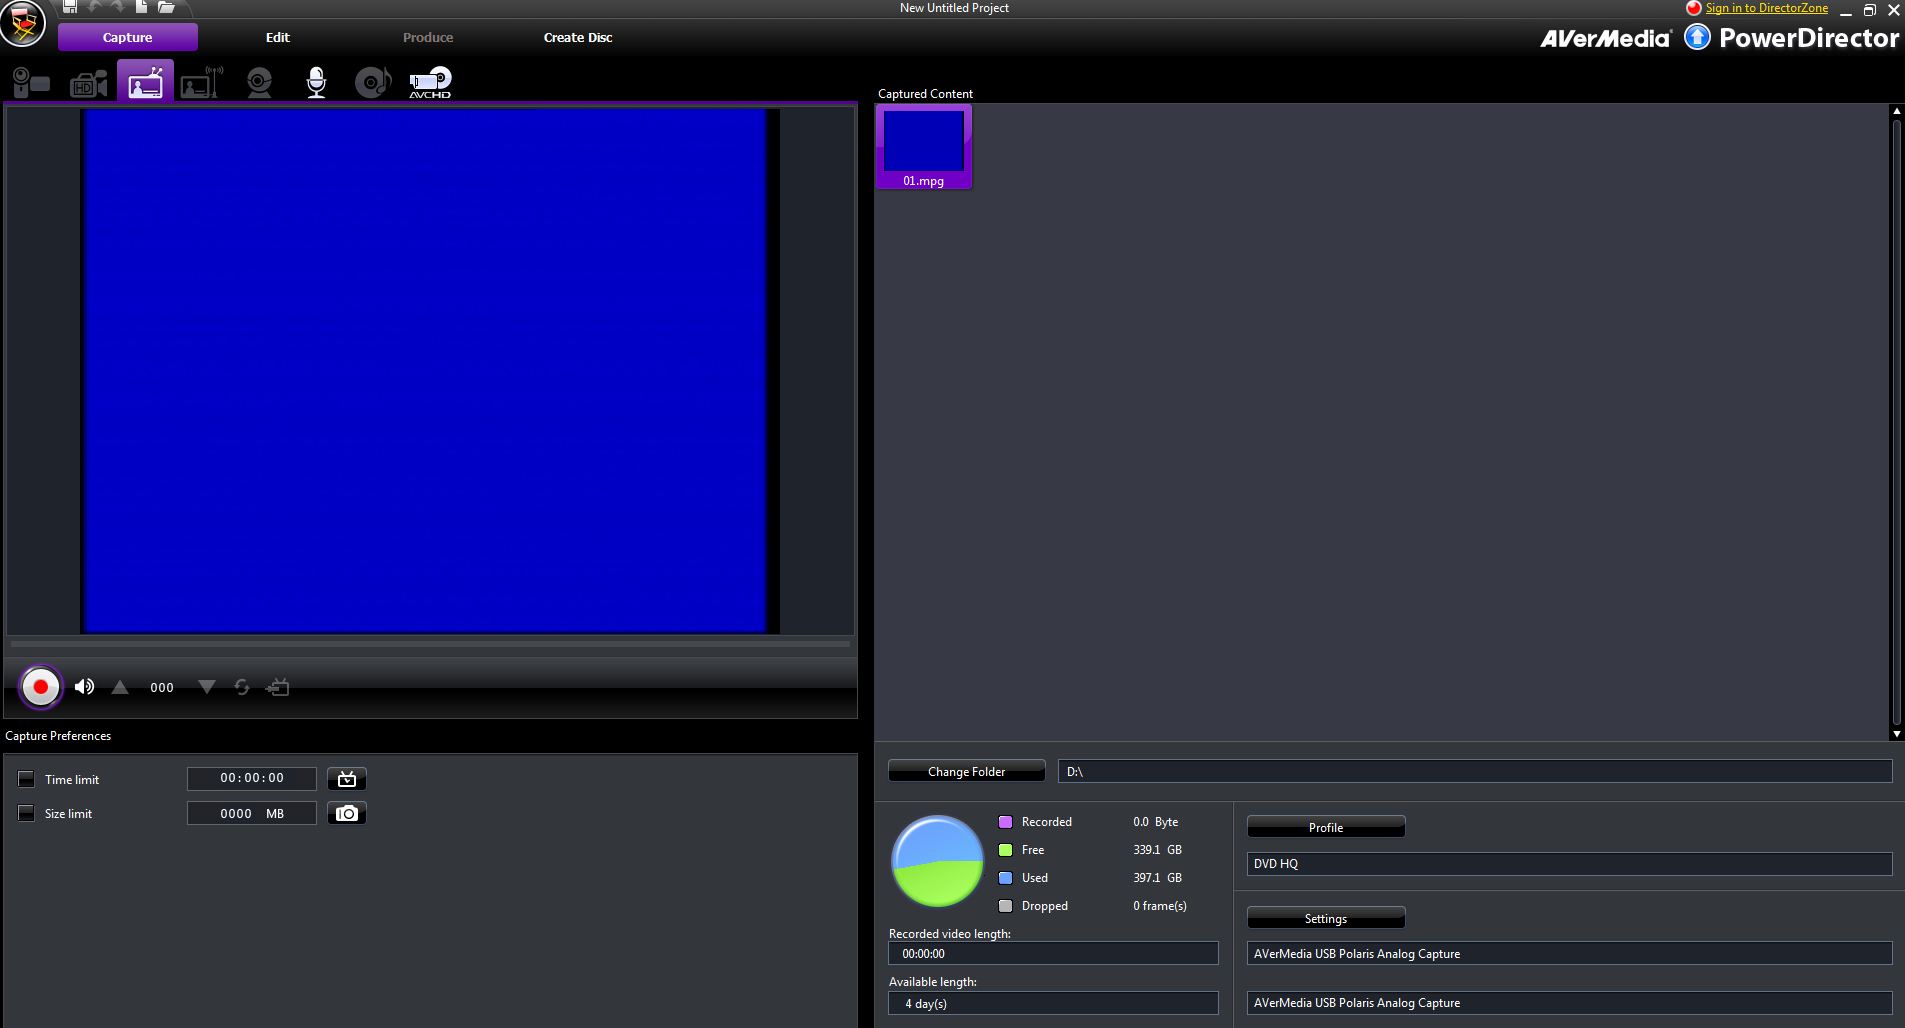
Task: Select capture from webcam icon
Action: click(x=260, y=82)
